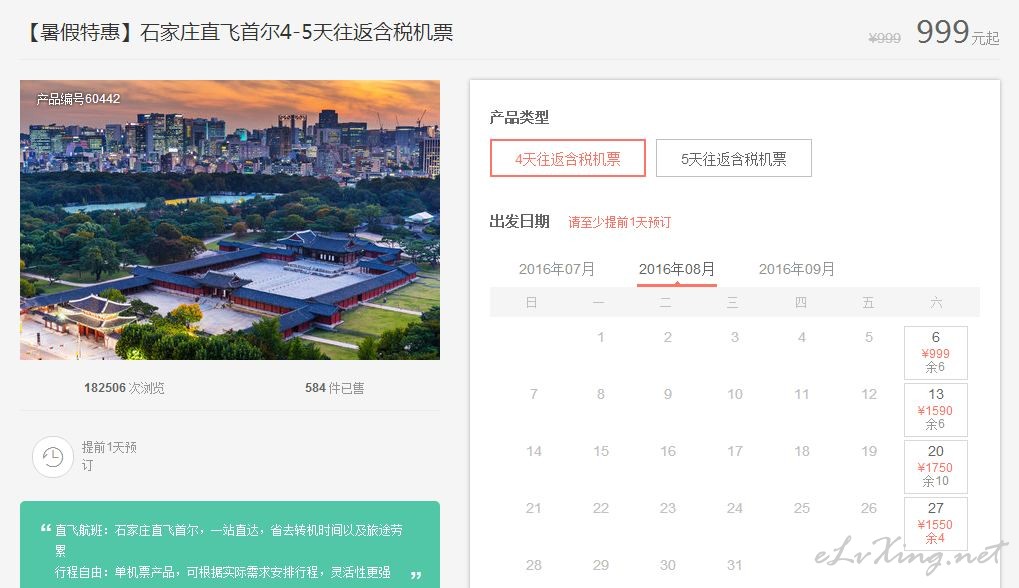This screenshot has height=588, width=1019.
Task: Click calendar date 1 in August
Action: [x=600, y=337]
